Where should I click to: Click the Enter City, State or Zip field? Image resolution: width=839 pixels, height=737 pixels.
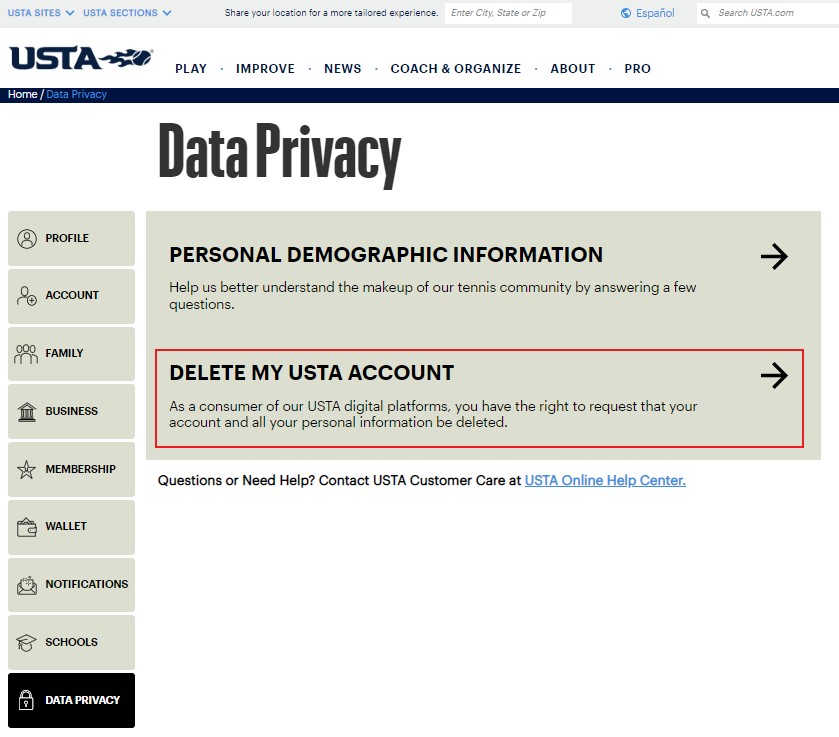(x=508, y=13)
